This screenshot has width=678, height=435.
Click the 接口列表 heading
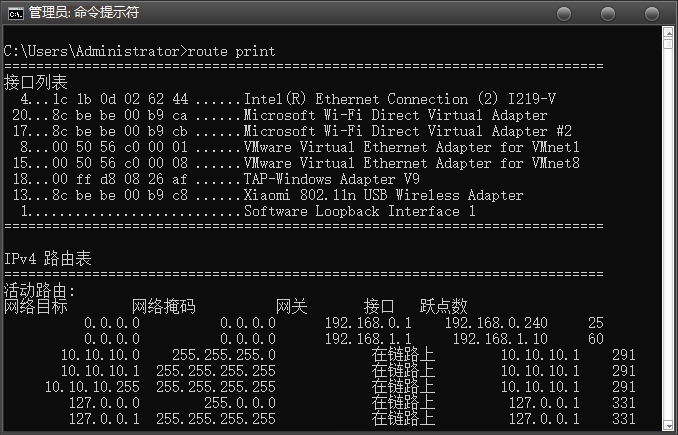35,83
